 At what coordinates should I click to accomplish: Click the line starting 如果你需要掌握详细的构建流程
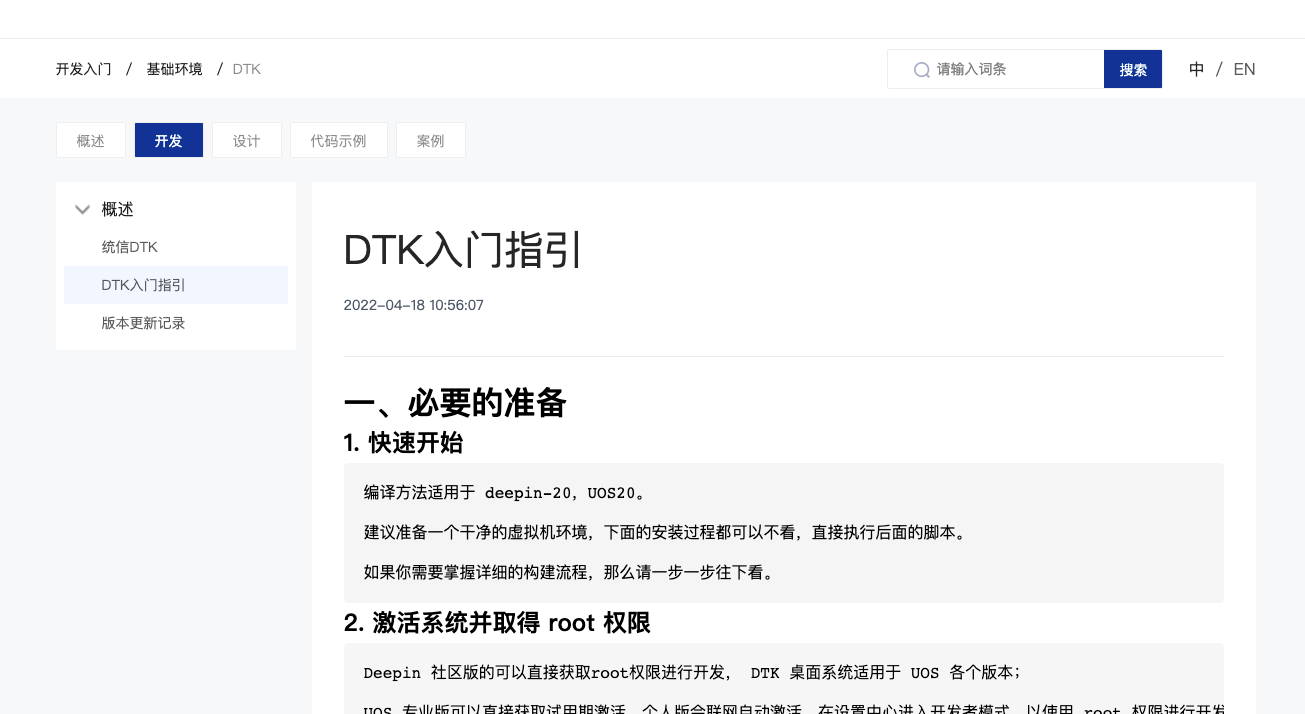(x=568, y=573)
